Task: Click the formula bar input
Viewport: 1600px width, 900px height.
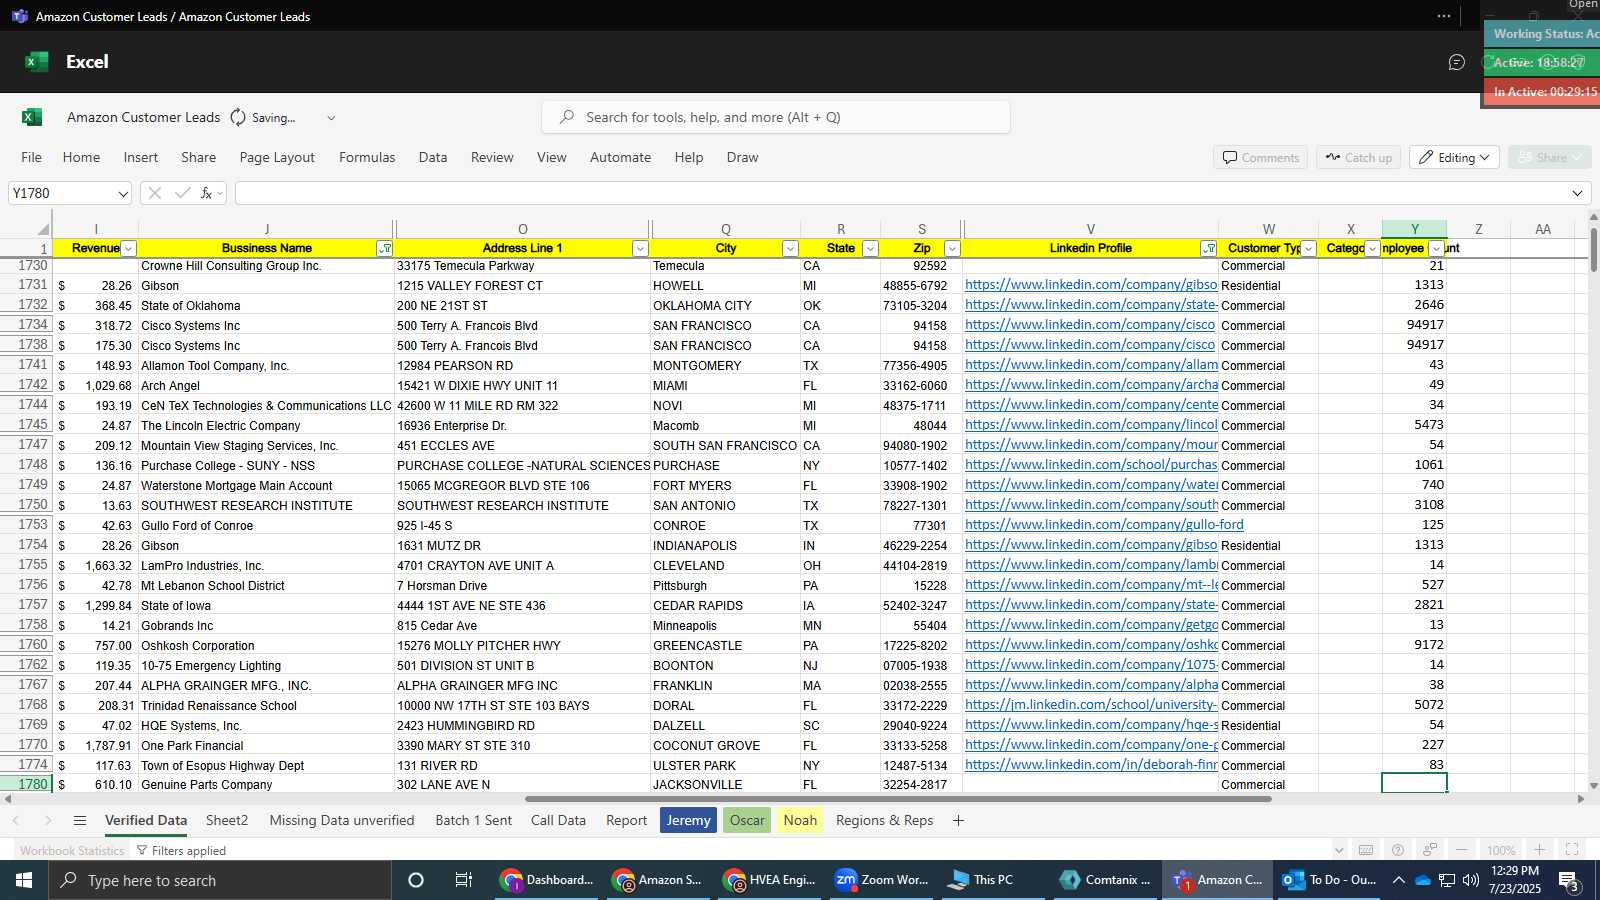Action: tap(900, 193)
